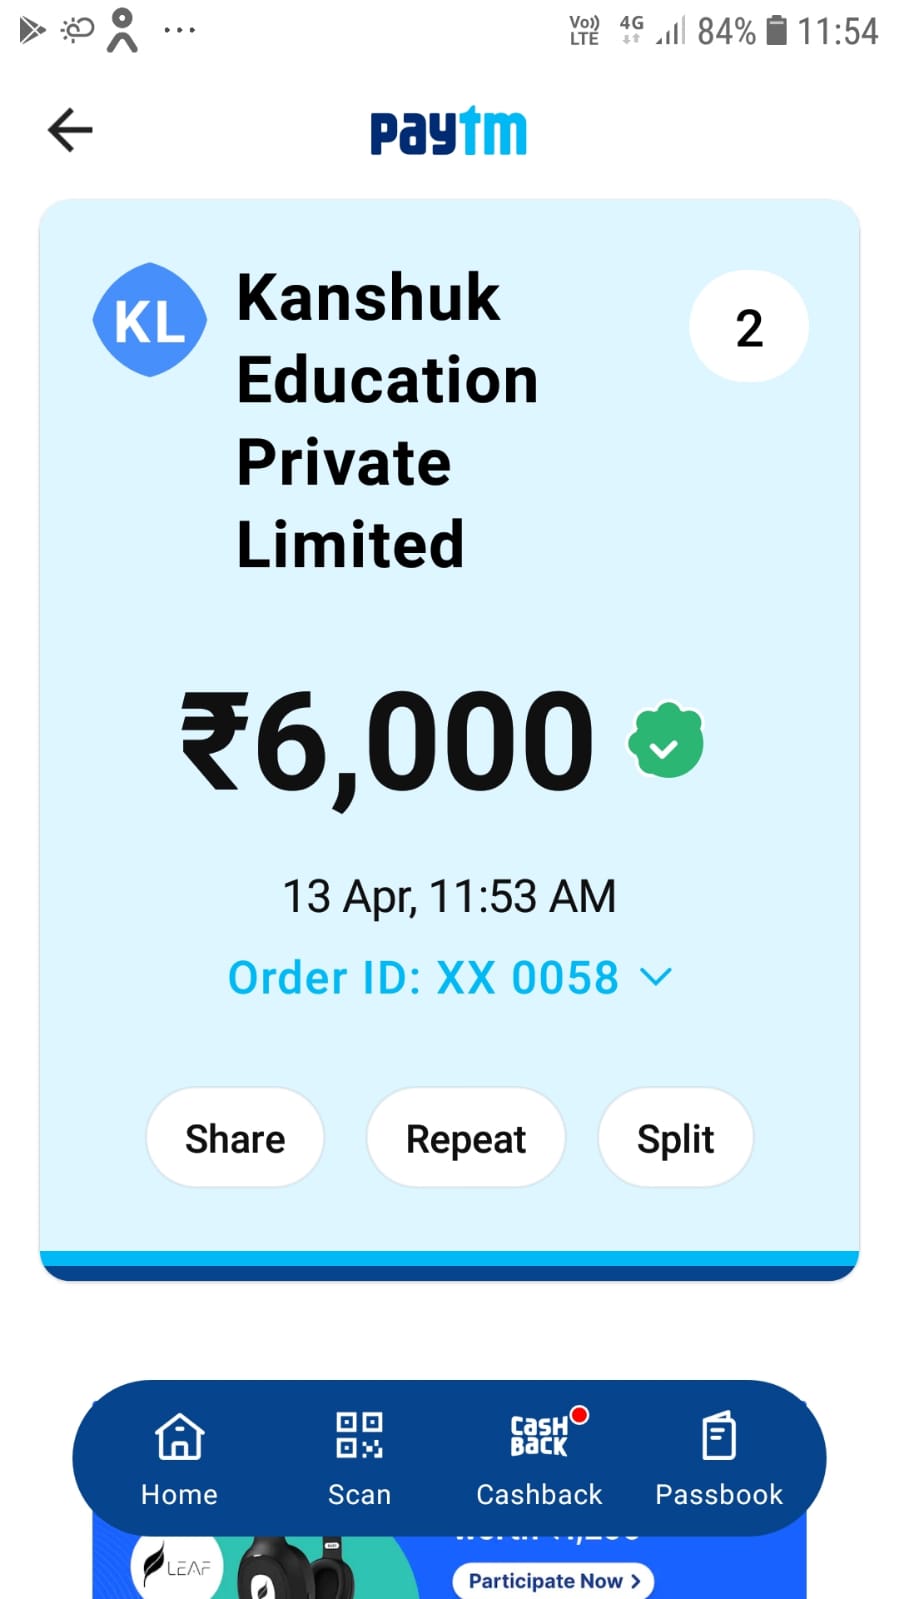Open the Cashback icon
The height and width of the screenshot is (1599, 899).
coord(540,1436)
